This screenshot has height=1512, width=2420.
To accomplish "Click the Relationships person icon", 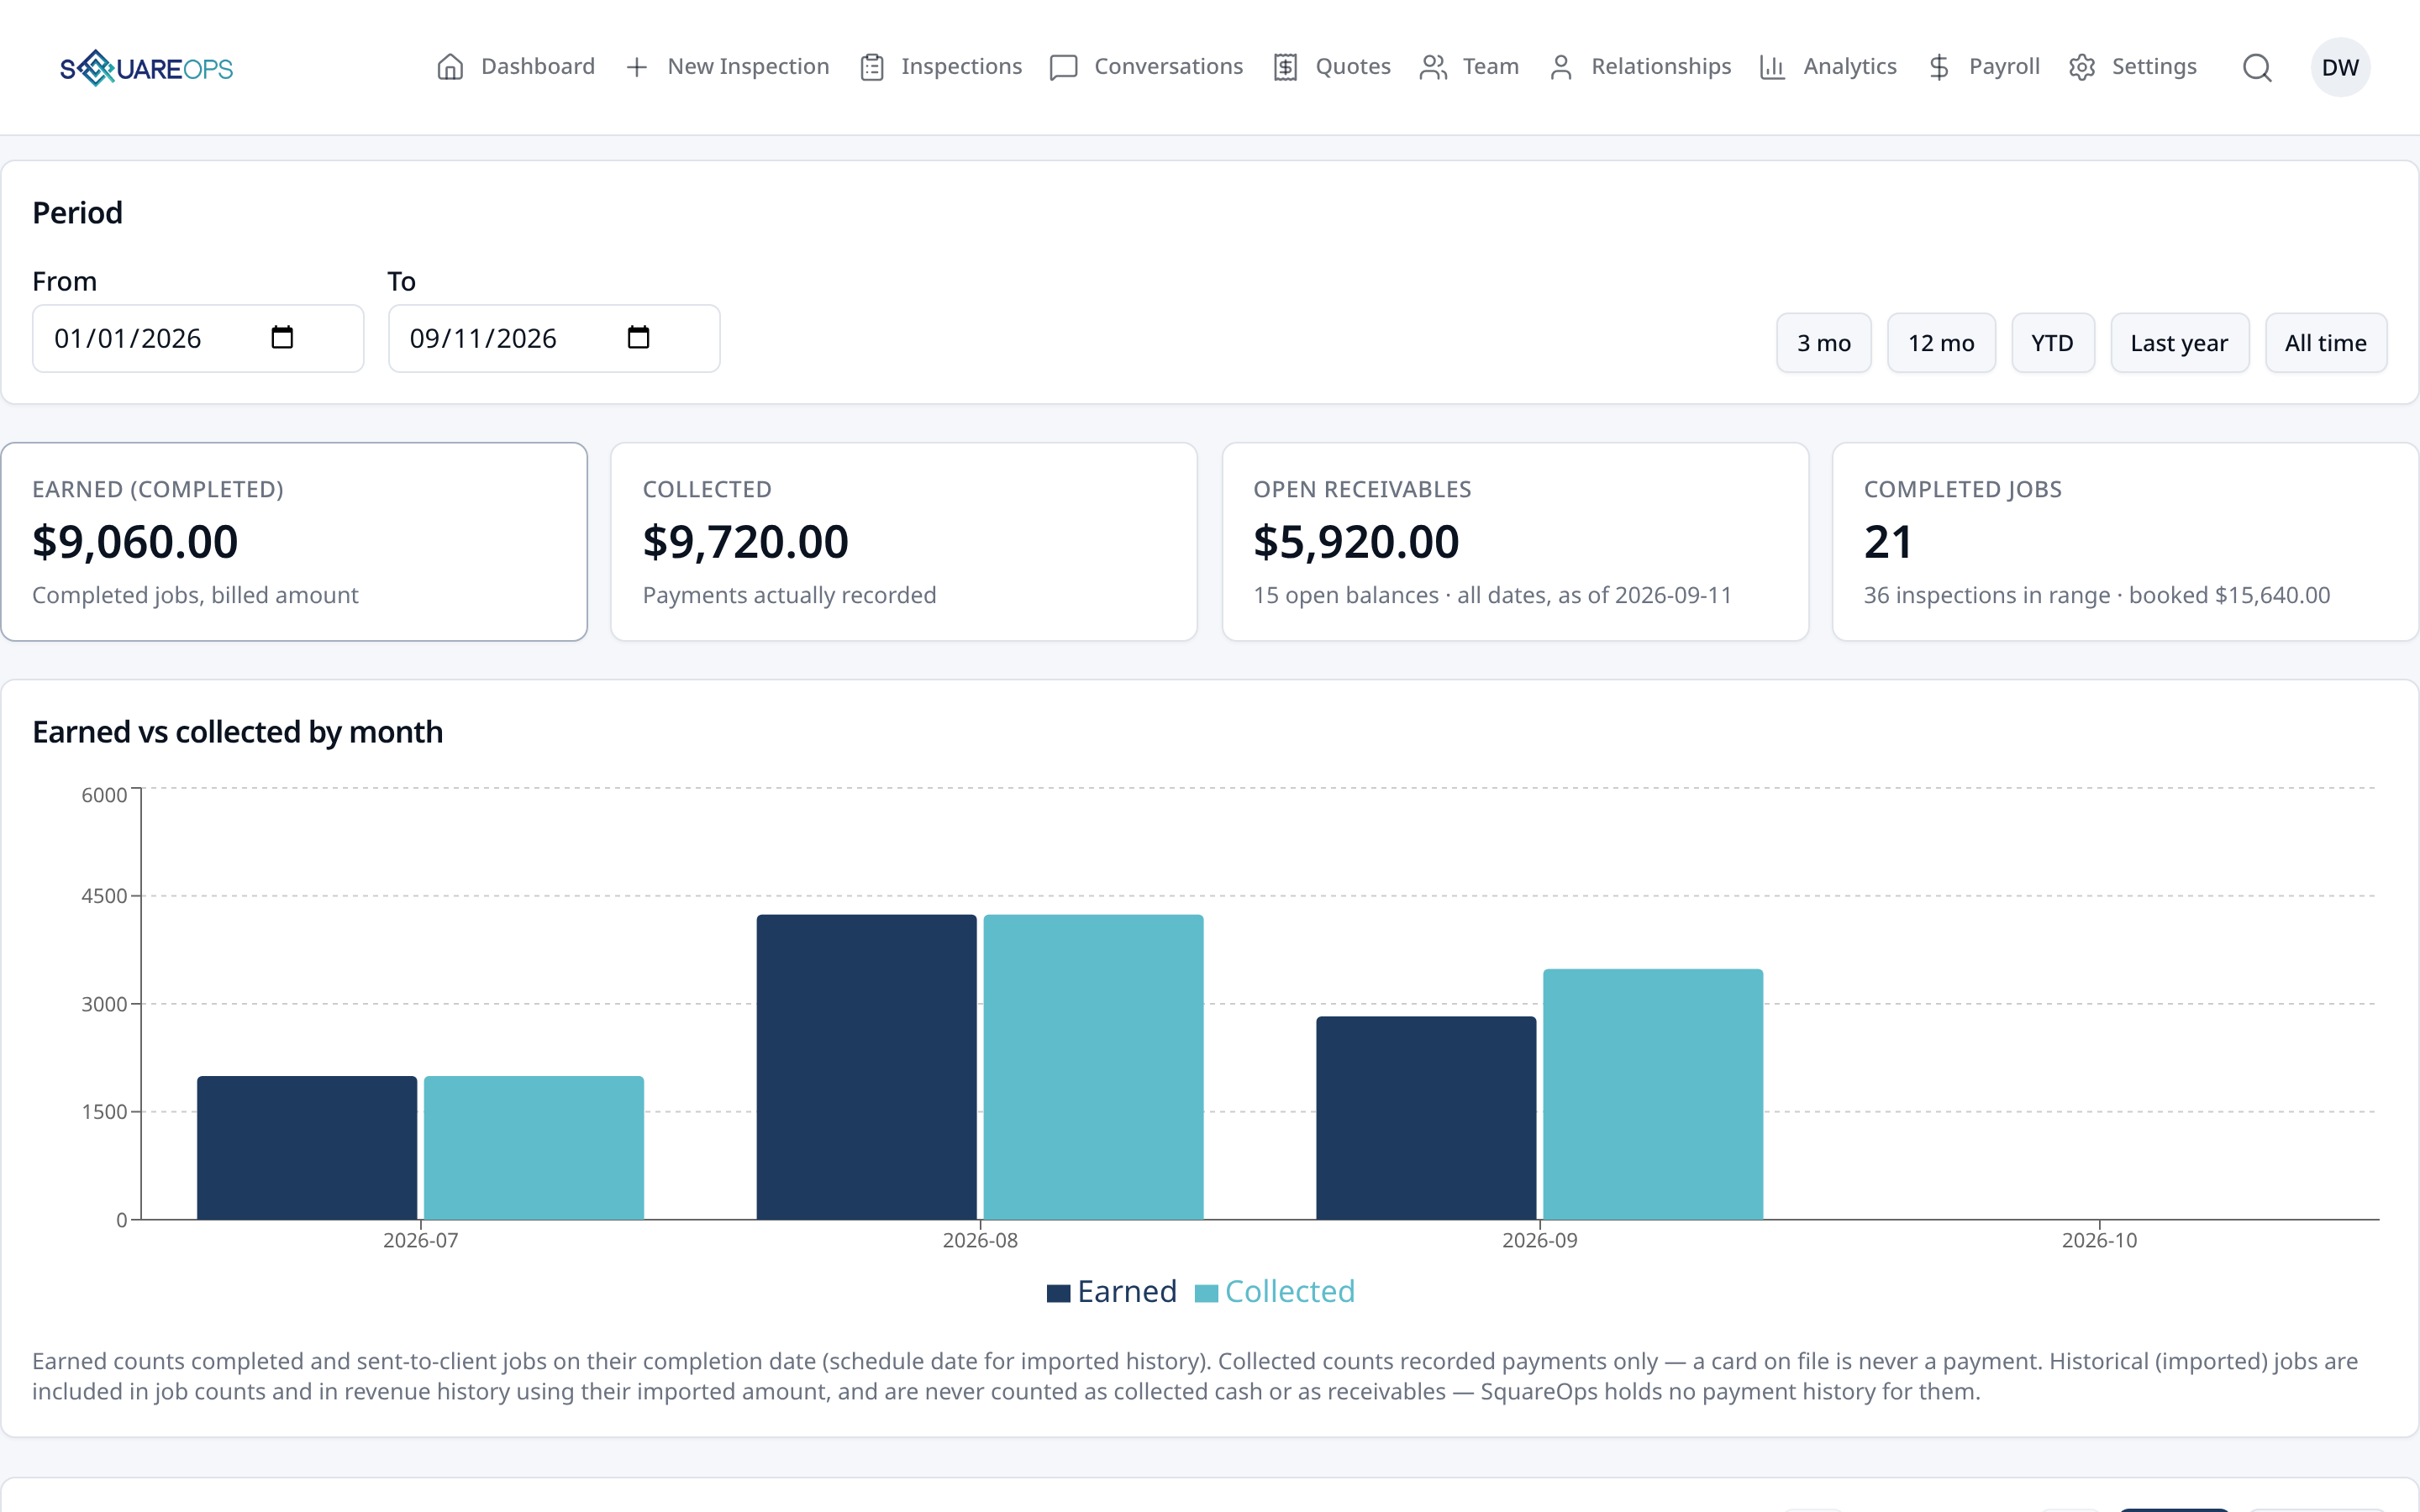I will point(1561,67).
